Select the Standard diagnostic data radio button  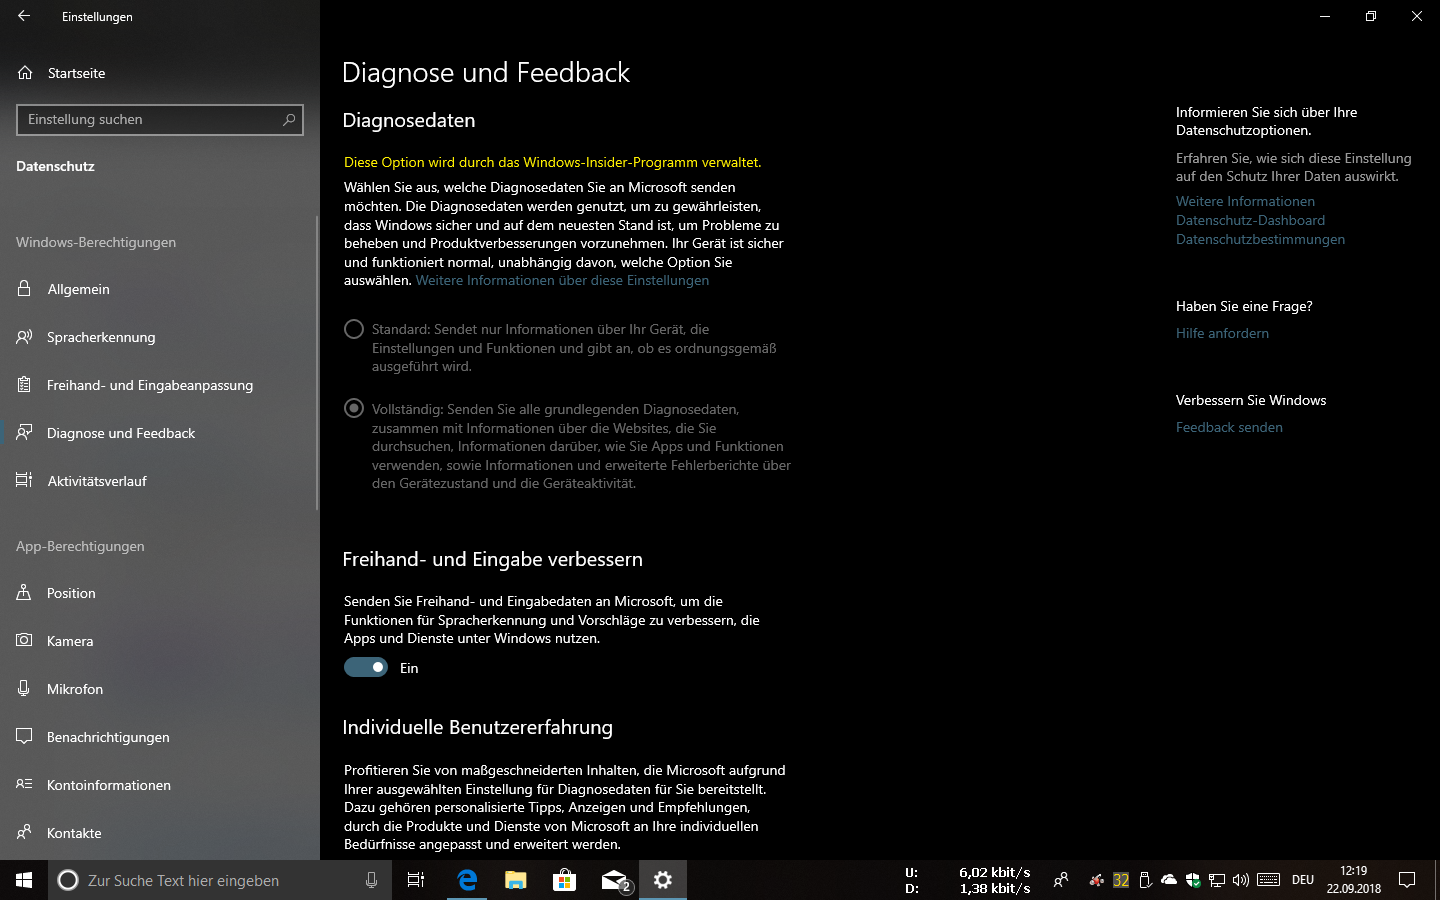click(x=354, y=329)
